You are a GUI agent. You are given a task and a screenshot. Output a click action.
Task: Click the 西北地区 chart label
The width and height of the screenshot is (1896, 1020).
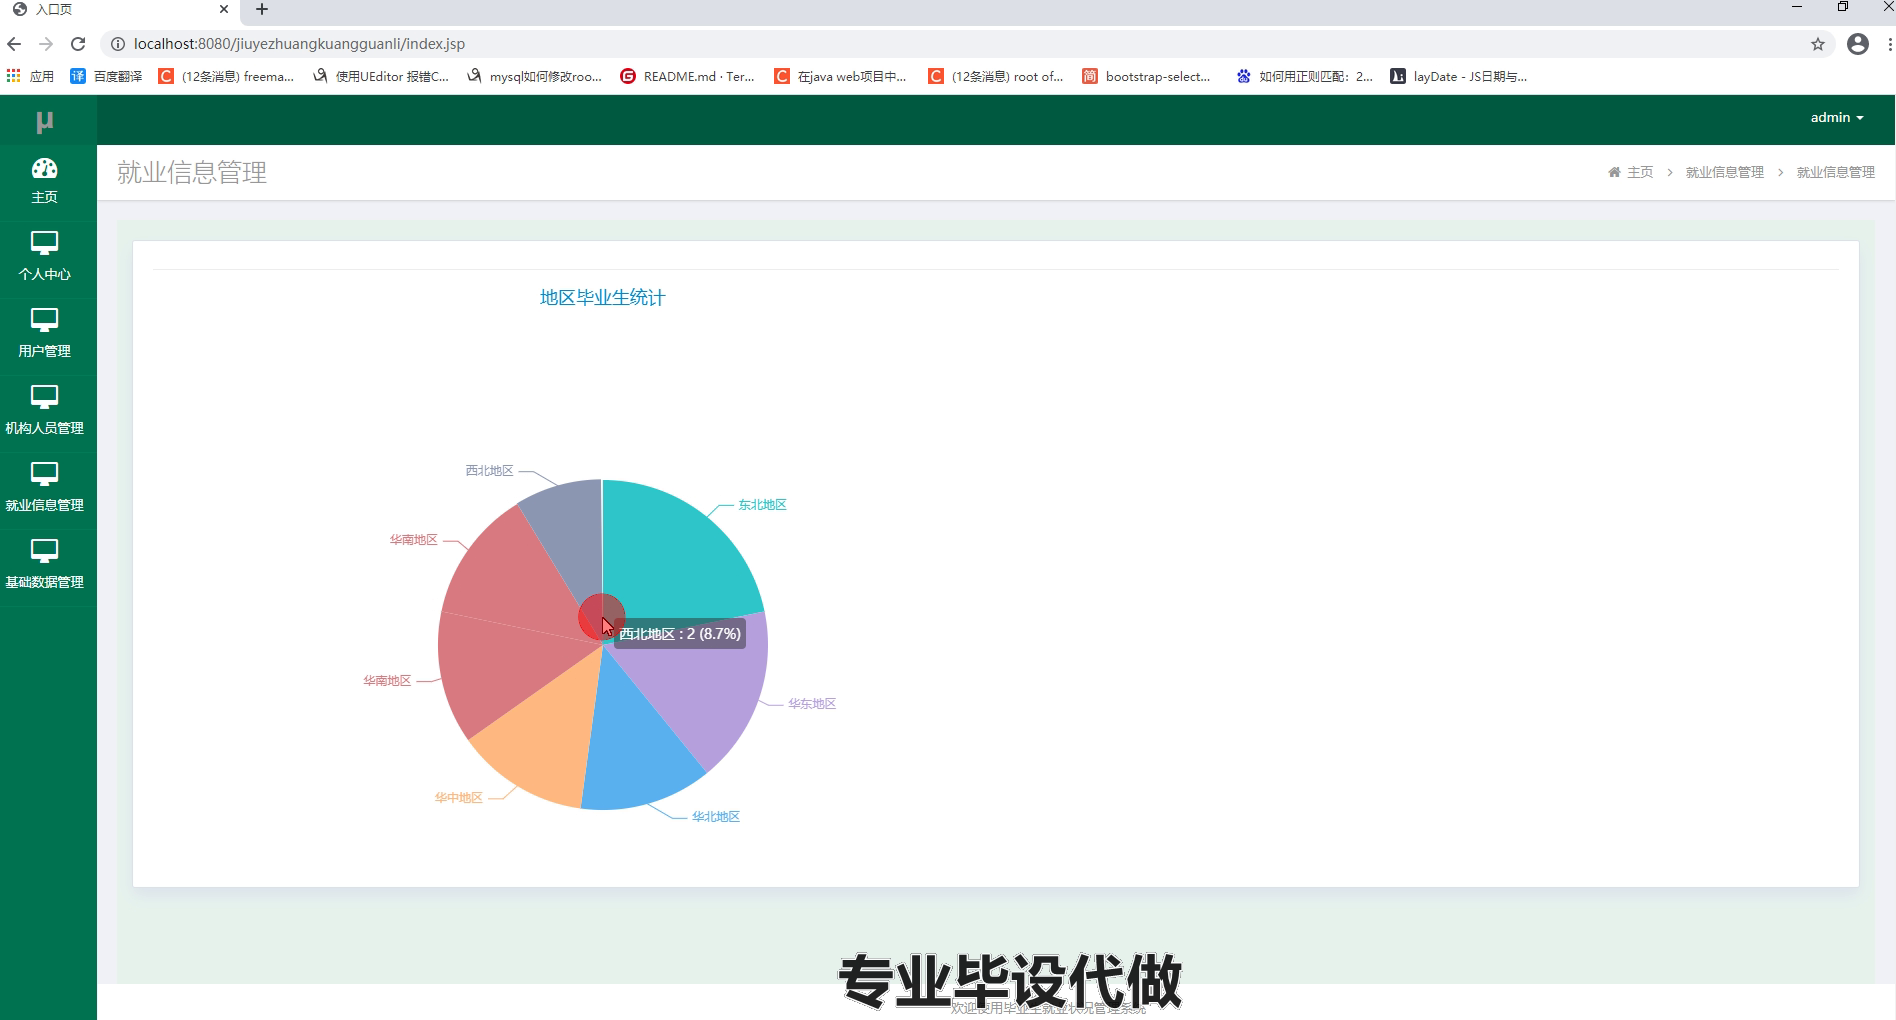tap(489, 471)
